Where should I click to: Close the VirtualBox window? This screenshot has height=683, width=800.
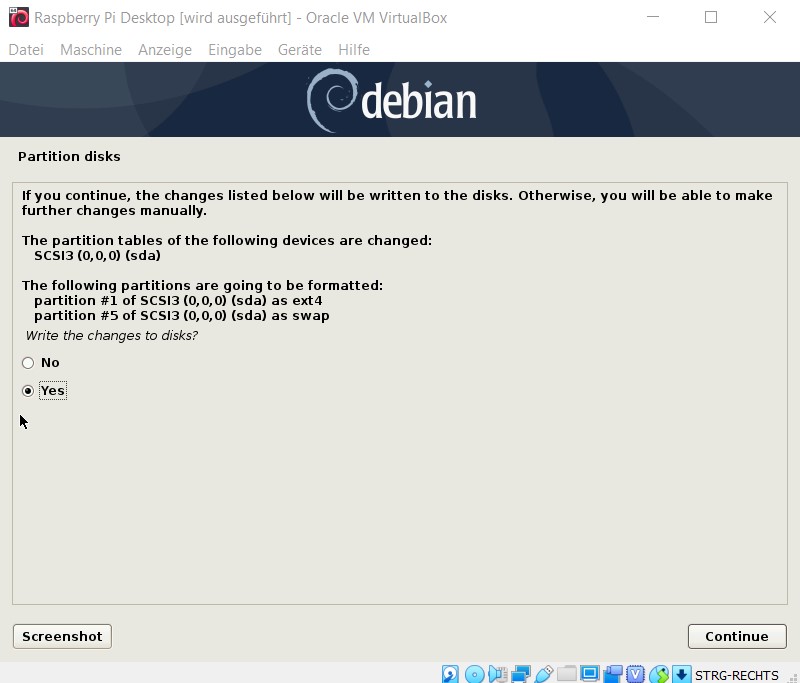[x=770, y=17]
